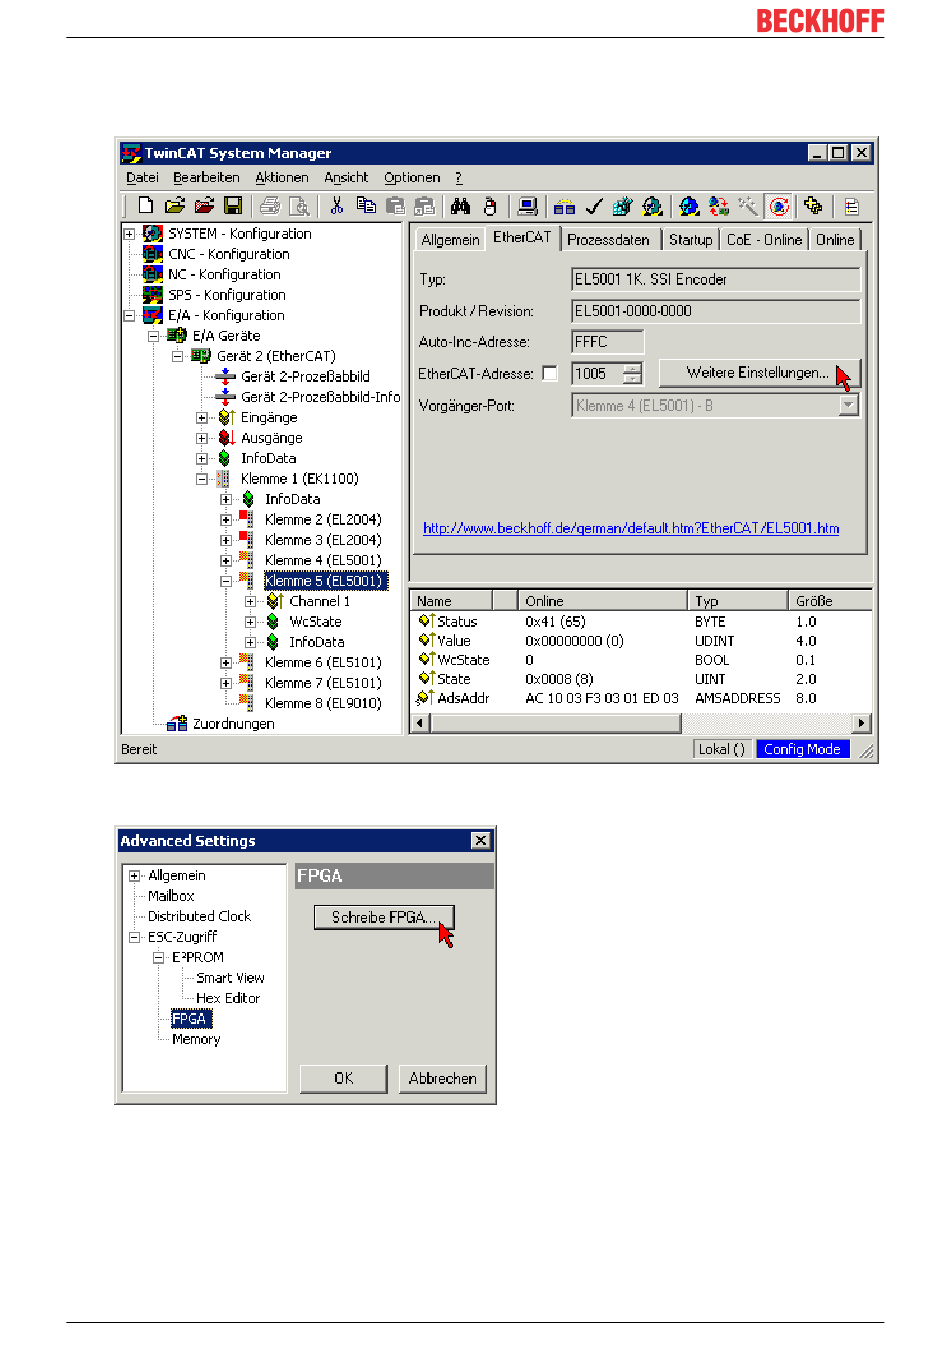Collapse E²PROM node in Advanced Settings
The width and height of the screenshot is (950, 1369).
158,958
